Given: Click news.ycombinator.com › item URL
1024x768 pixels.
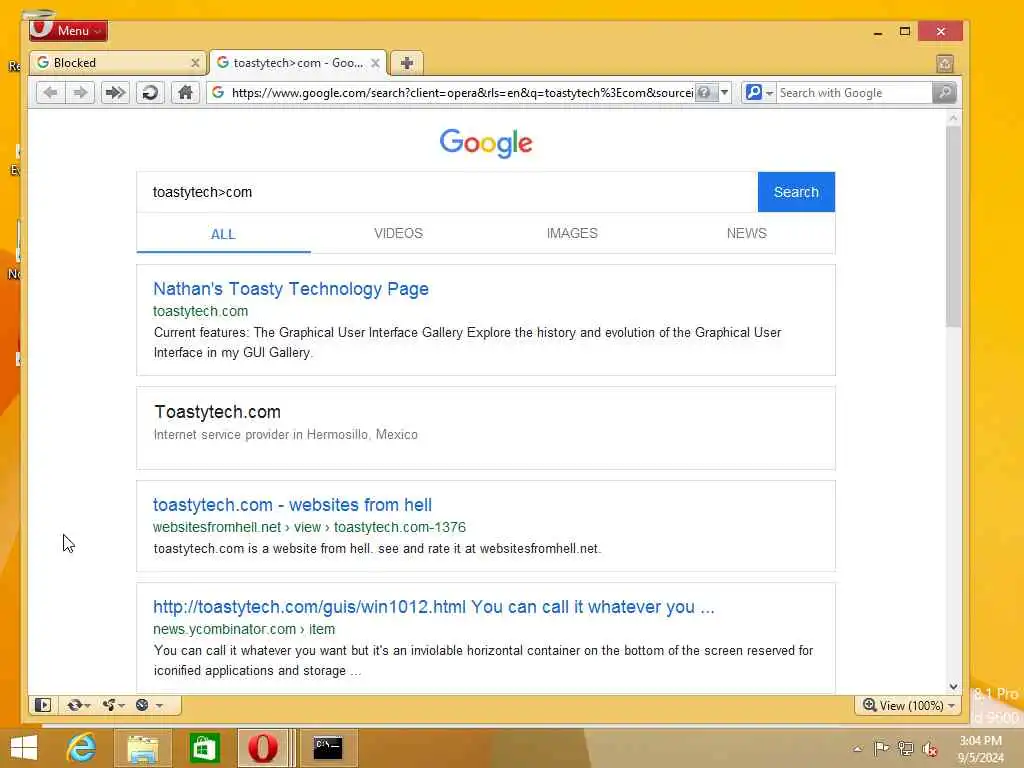Looking at the screenshot, I should (244, 629).
